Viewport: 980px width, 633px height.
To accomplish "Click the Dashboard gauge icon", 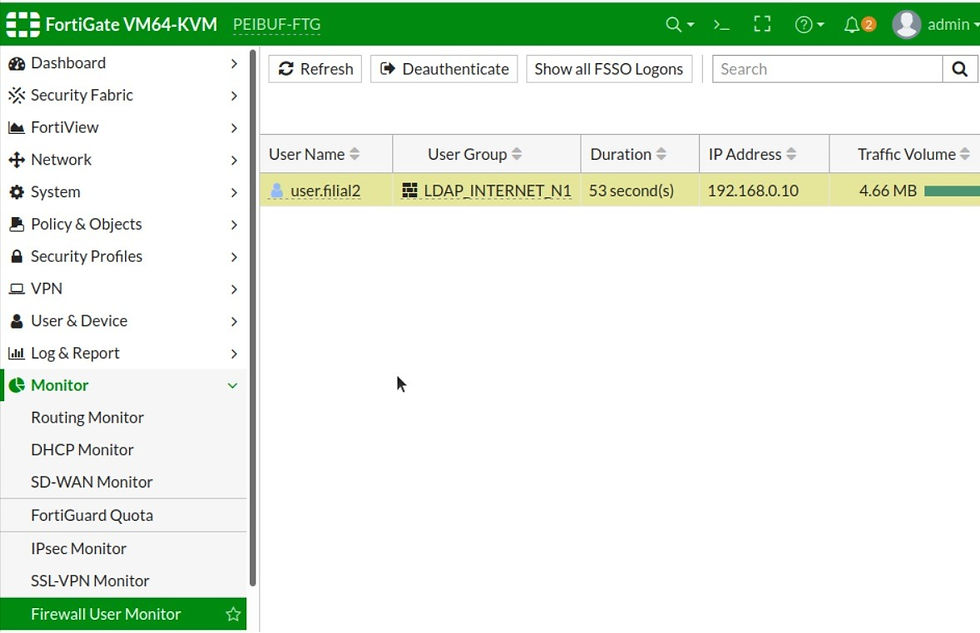I will (17, 64).
